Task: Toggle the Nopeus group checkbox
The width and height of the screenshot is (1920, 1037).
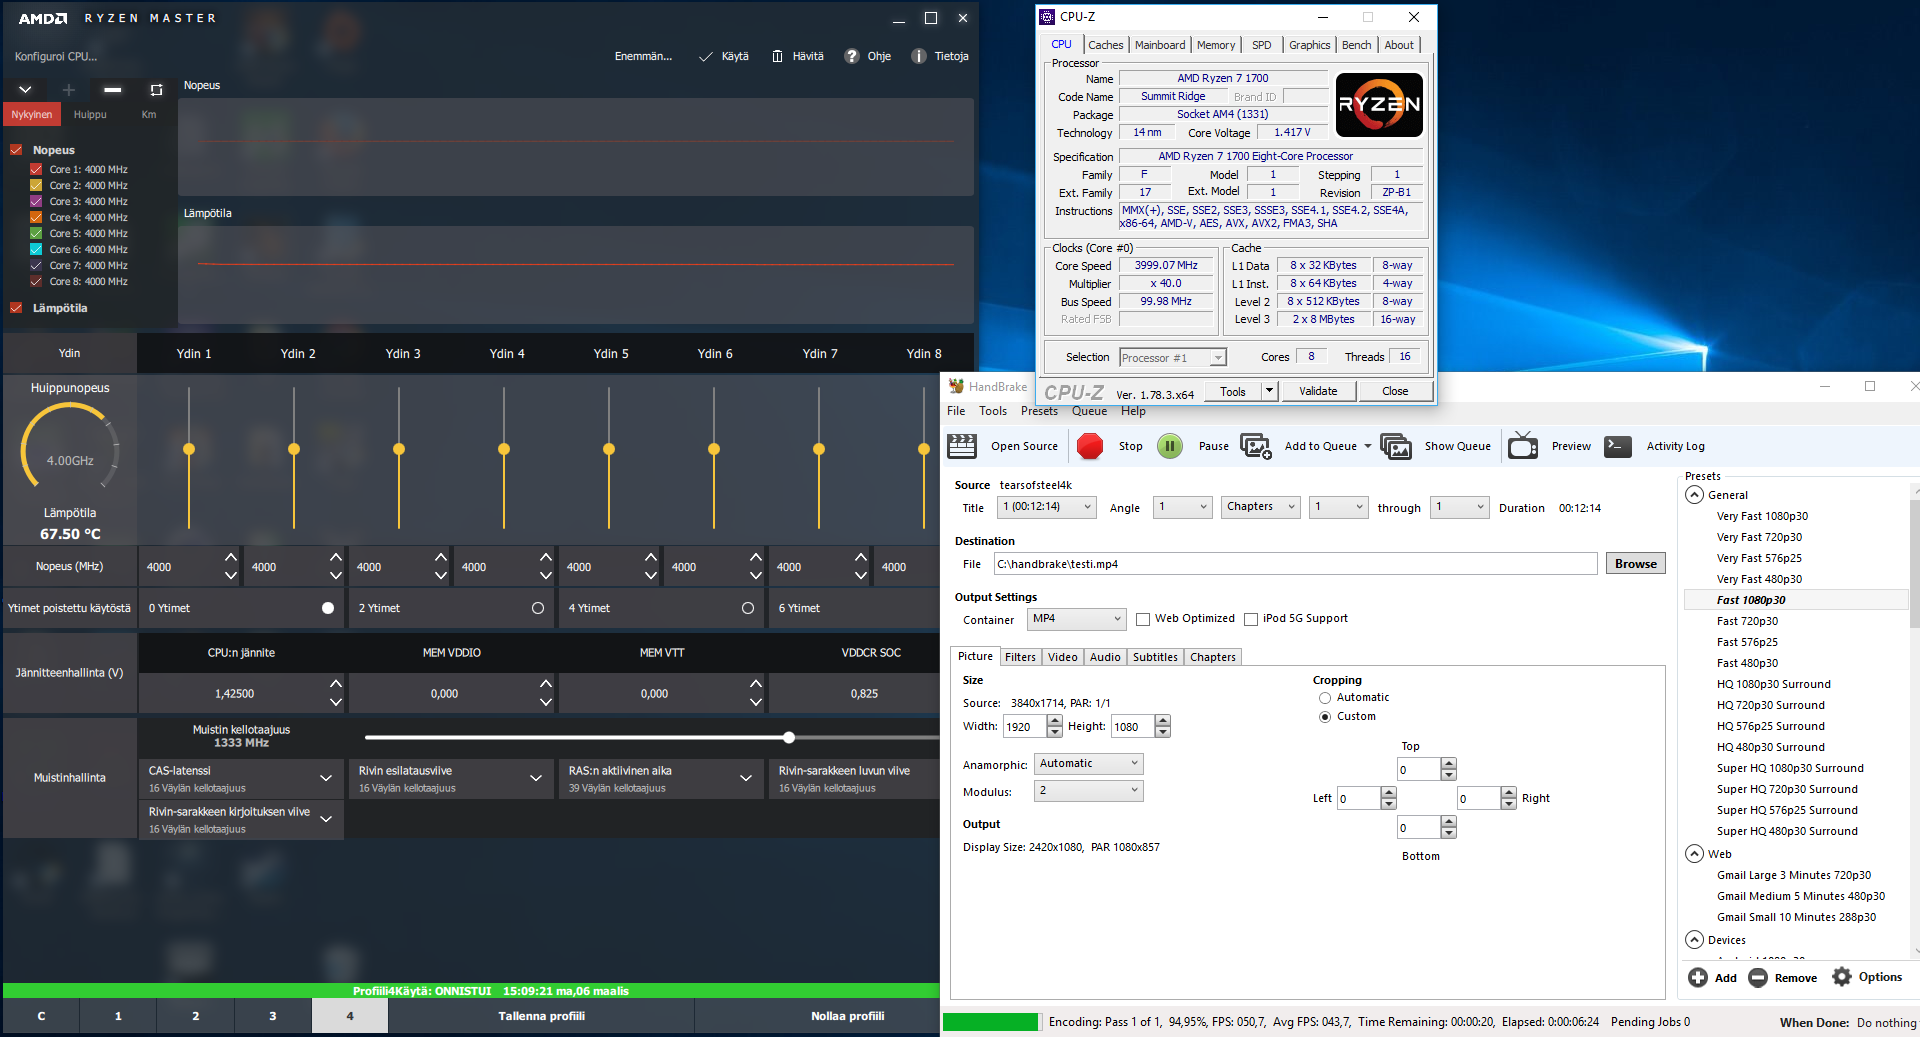Action: click(16, 150)
